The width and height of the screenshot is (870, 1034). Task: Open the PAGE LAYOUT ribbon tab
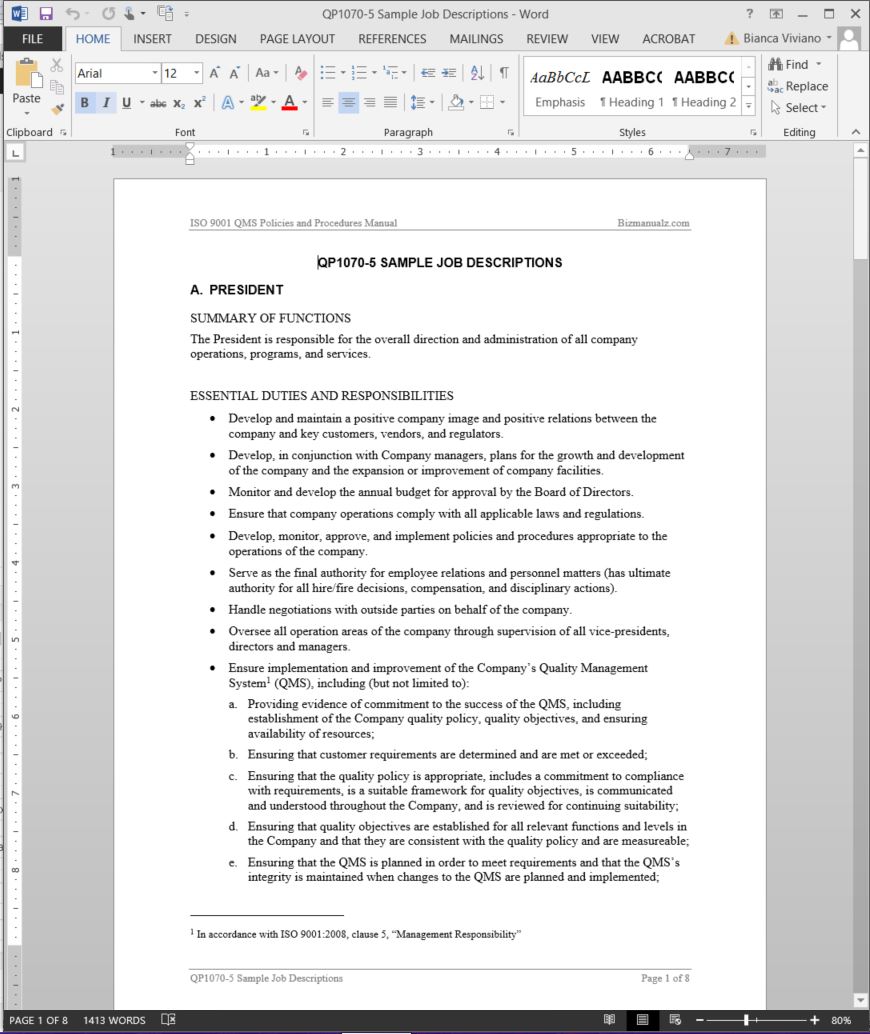point(297,39)
